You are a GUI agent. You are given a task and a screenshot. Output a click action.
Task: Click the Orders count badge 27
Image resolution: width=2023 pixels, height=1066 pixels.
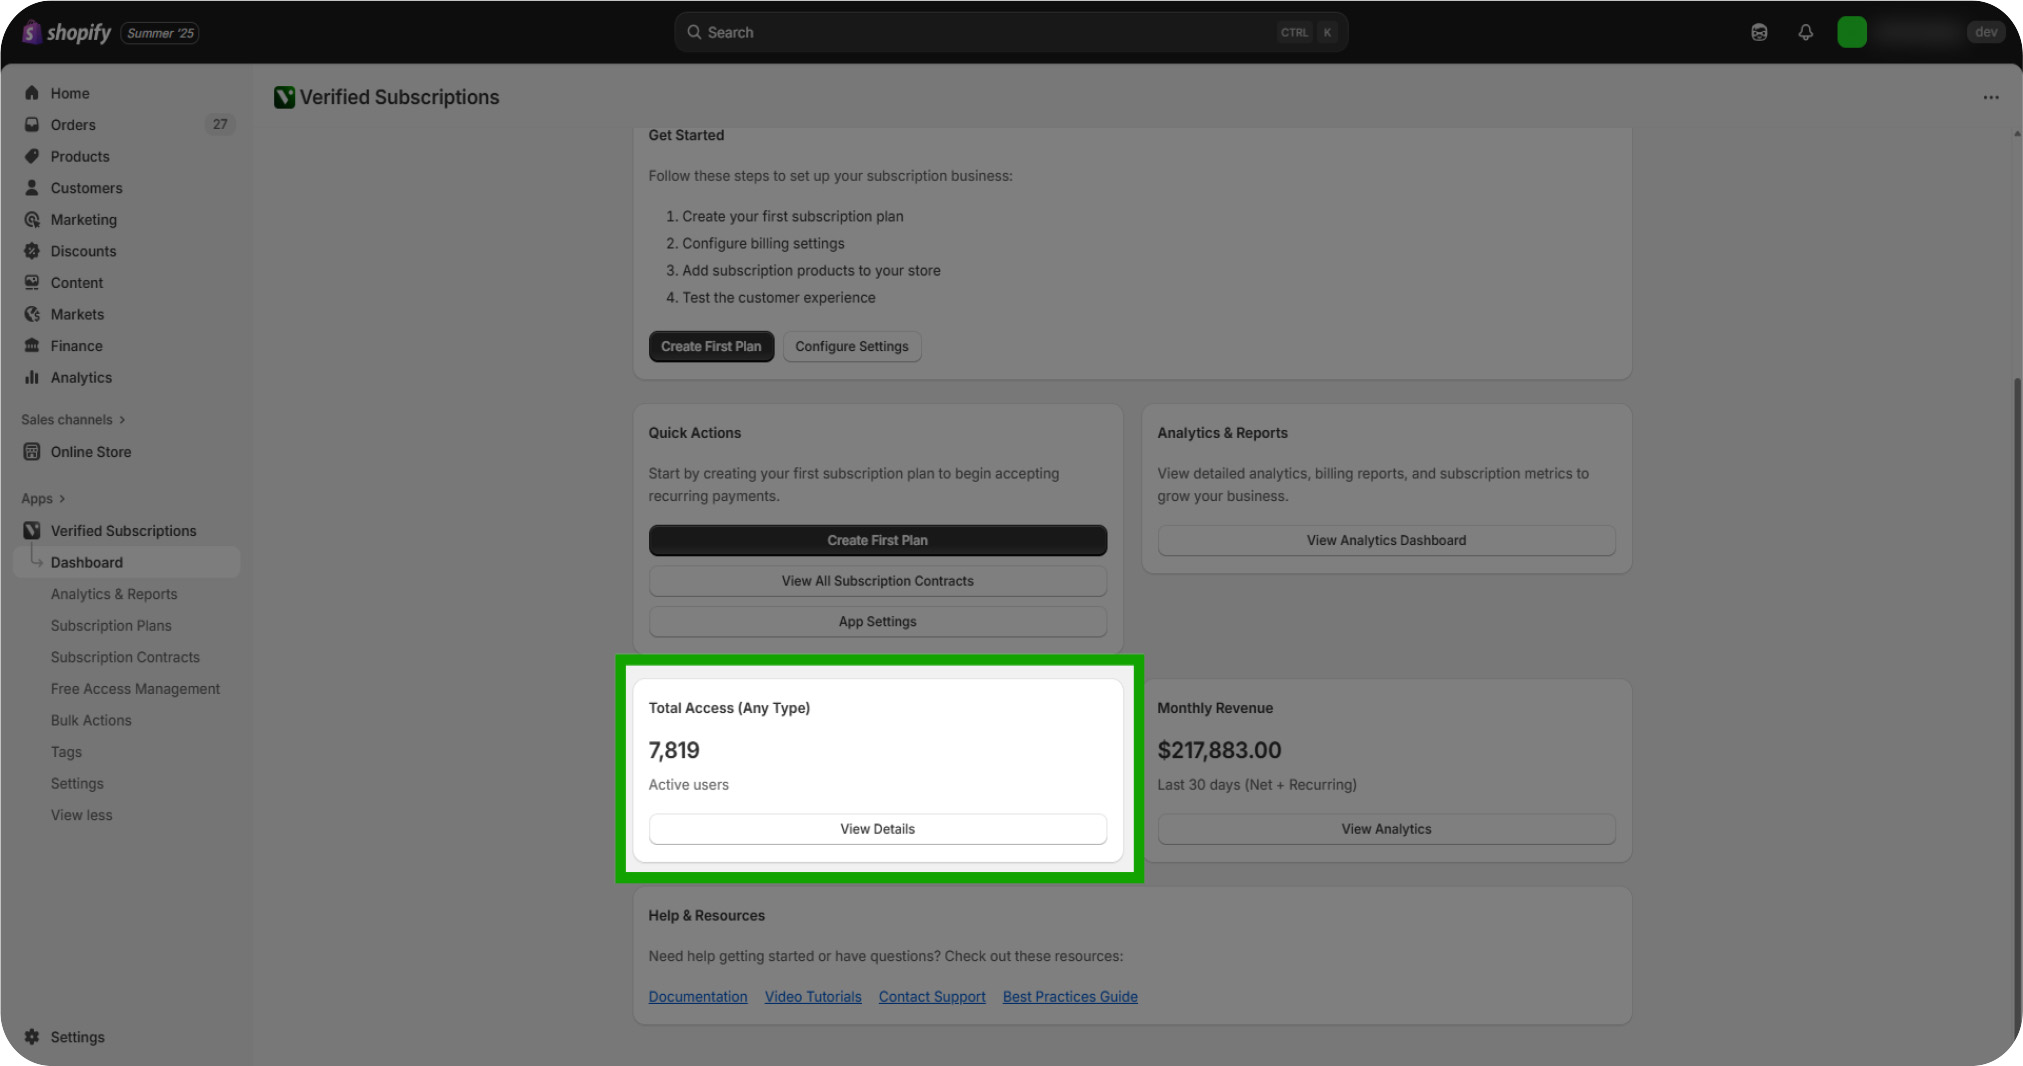tap(220, 125)
